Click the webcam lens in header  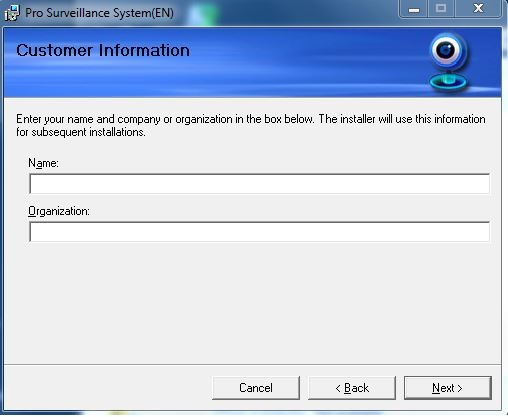tap(445, 50)
